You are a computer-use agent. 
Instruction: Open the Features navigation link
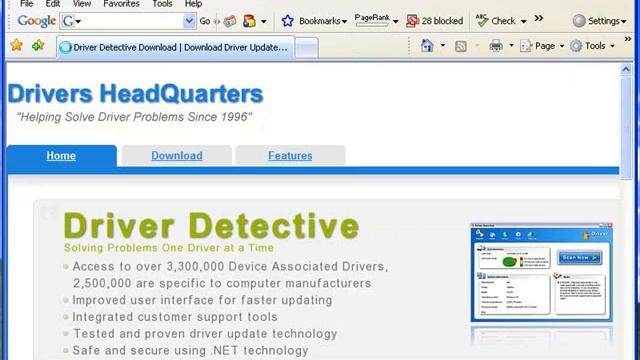click(x=290, y=156)
